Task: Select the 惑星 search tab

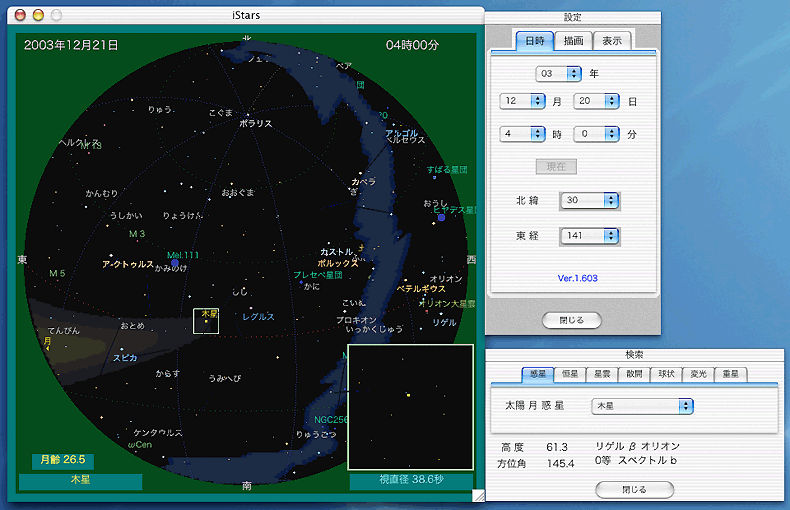Action: 538,374
